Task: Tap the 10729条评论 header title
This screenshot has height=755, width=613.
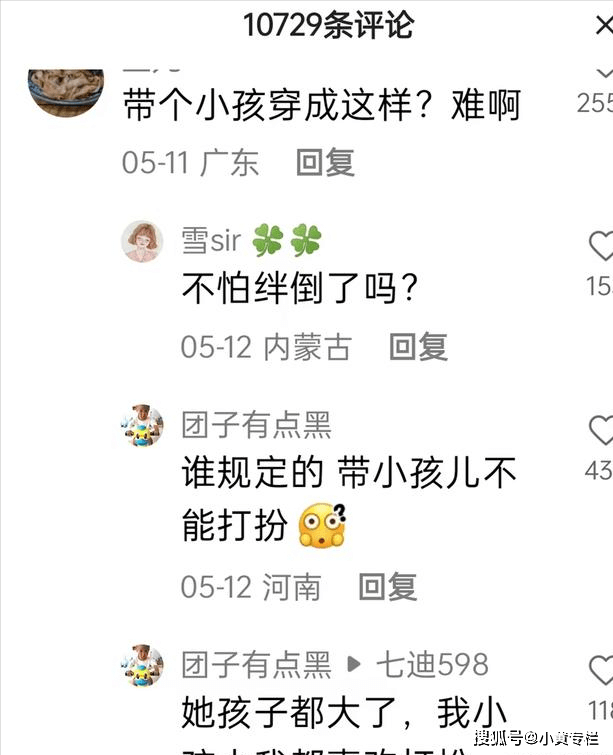Action: pos(328,25)
